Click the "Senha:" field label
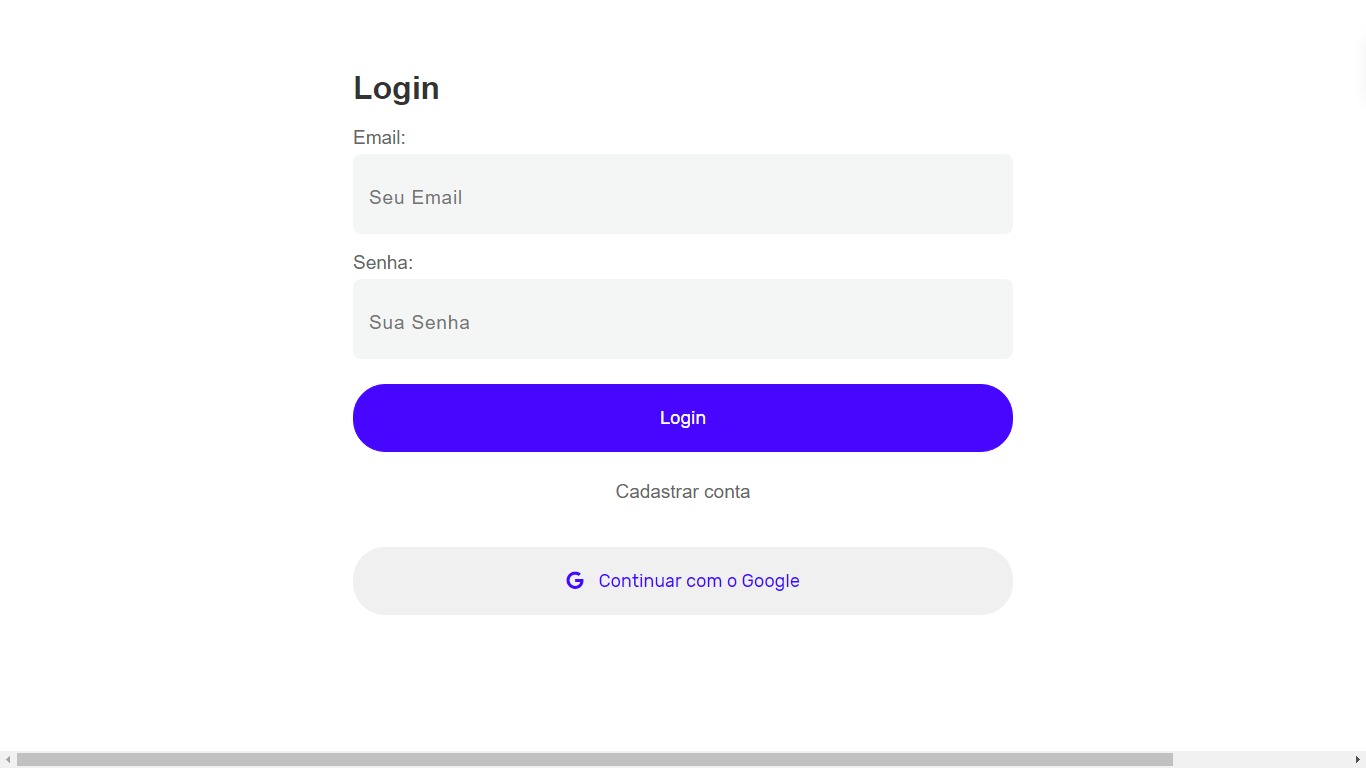Image resolution: width=1366 pixels, height=768 pixels. coord(383,263)
